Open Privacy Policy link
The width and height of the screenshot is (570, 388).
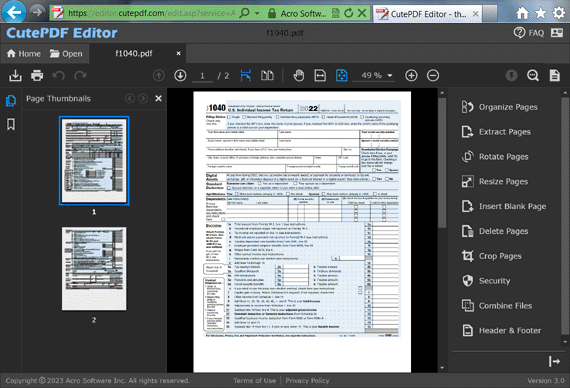pyautogui.click(x=307, y=381)
